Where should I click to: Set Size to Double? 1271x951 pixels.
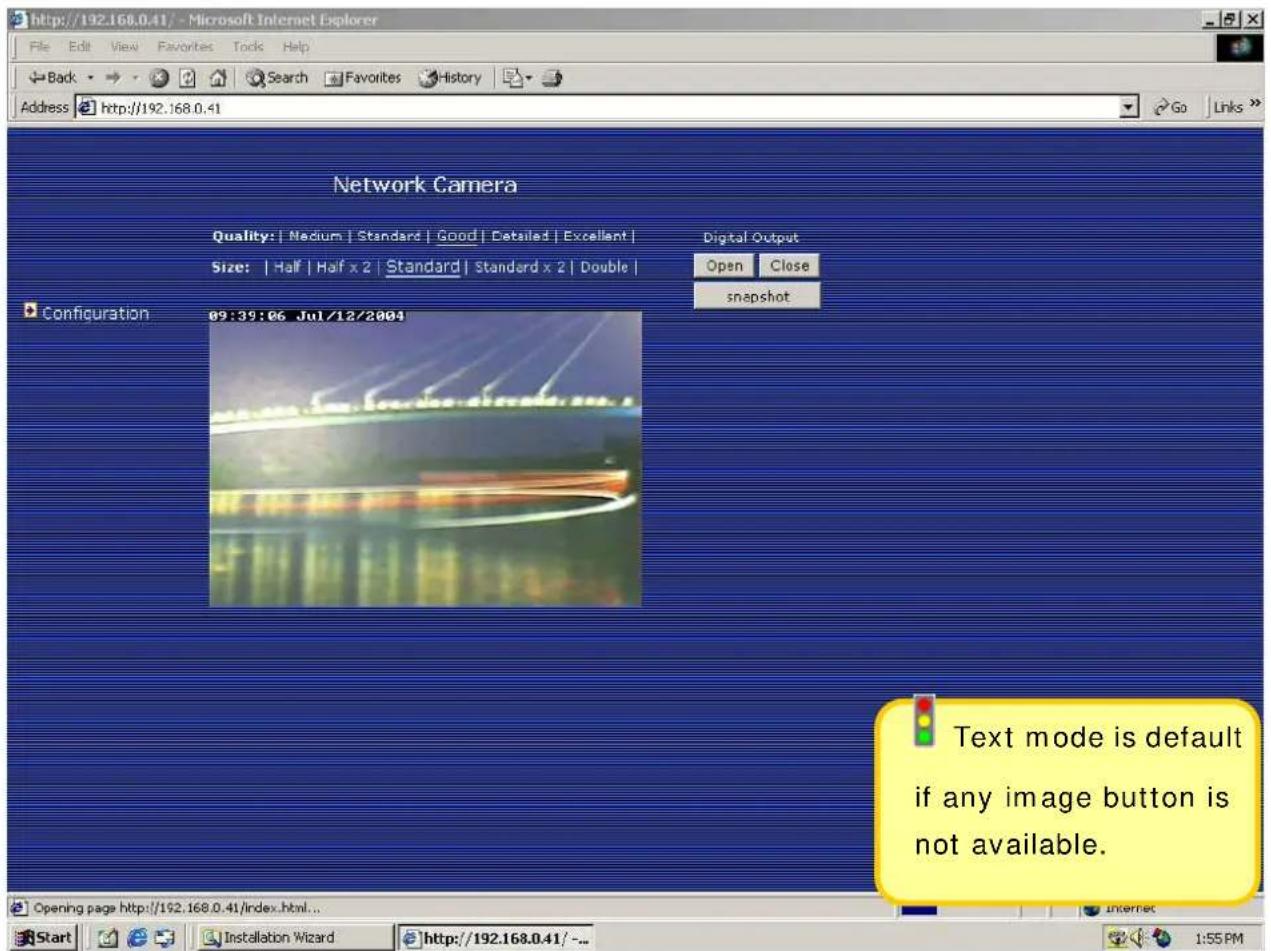tap(604, 267)
